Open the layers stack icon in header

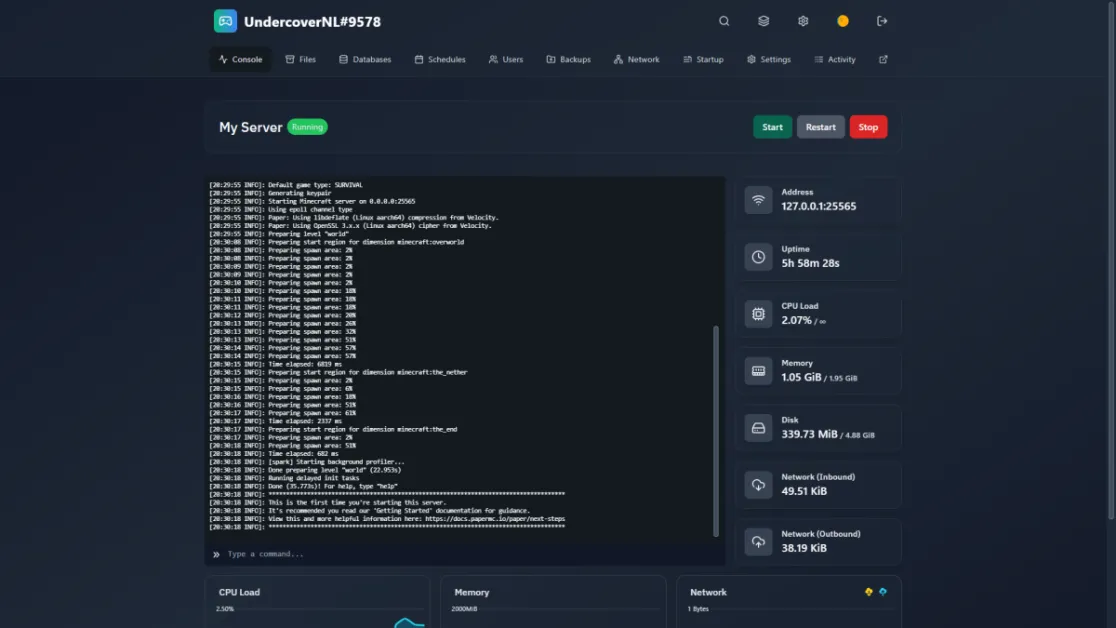point(763,21)
